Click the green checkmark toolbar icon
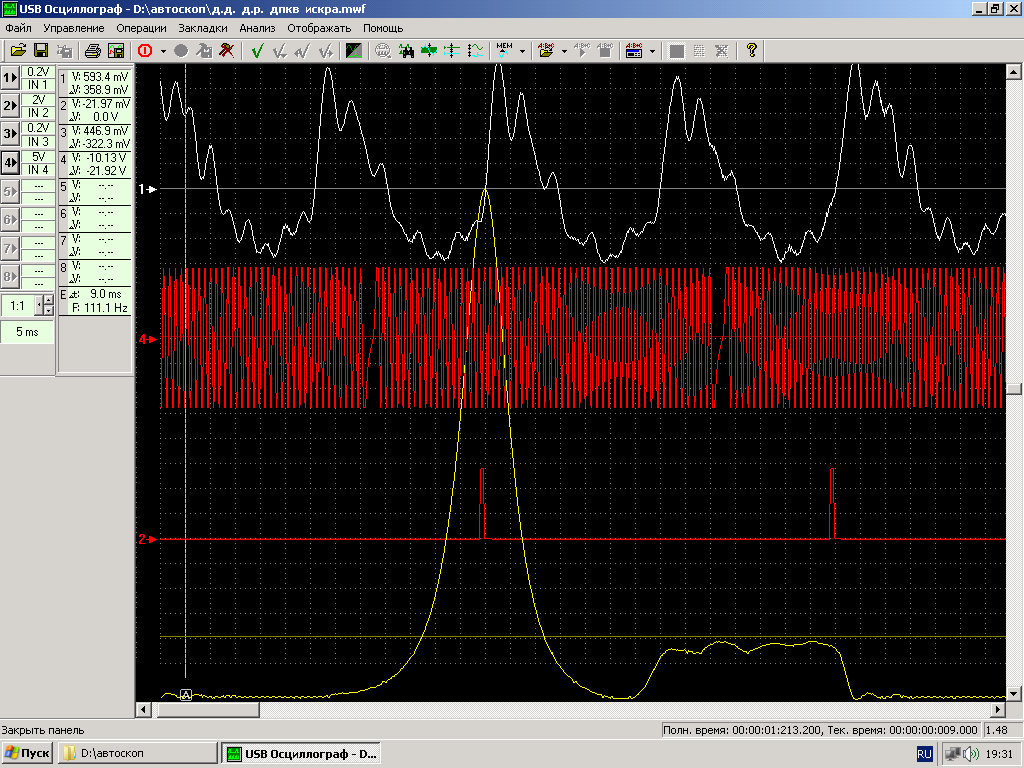This screenshot has width=1024, height=768. 257,50
